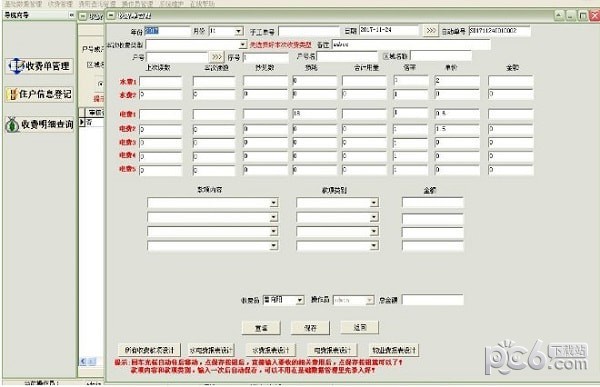Screen dimensions: 600x387
Task: Open 水电费报表设计 report design
Action: (211, 350)
